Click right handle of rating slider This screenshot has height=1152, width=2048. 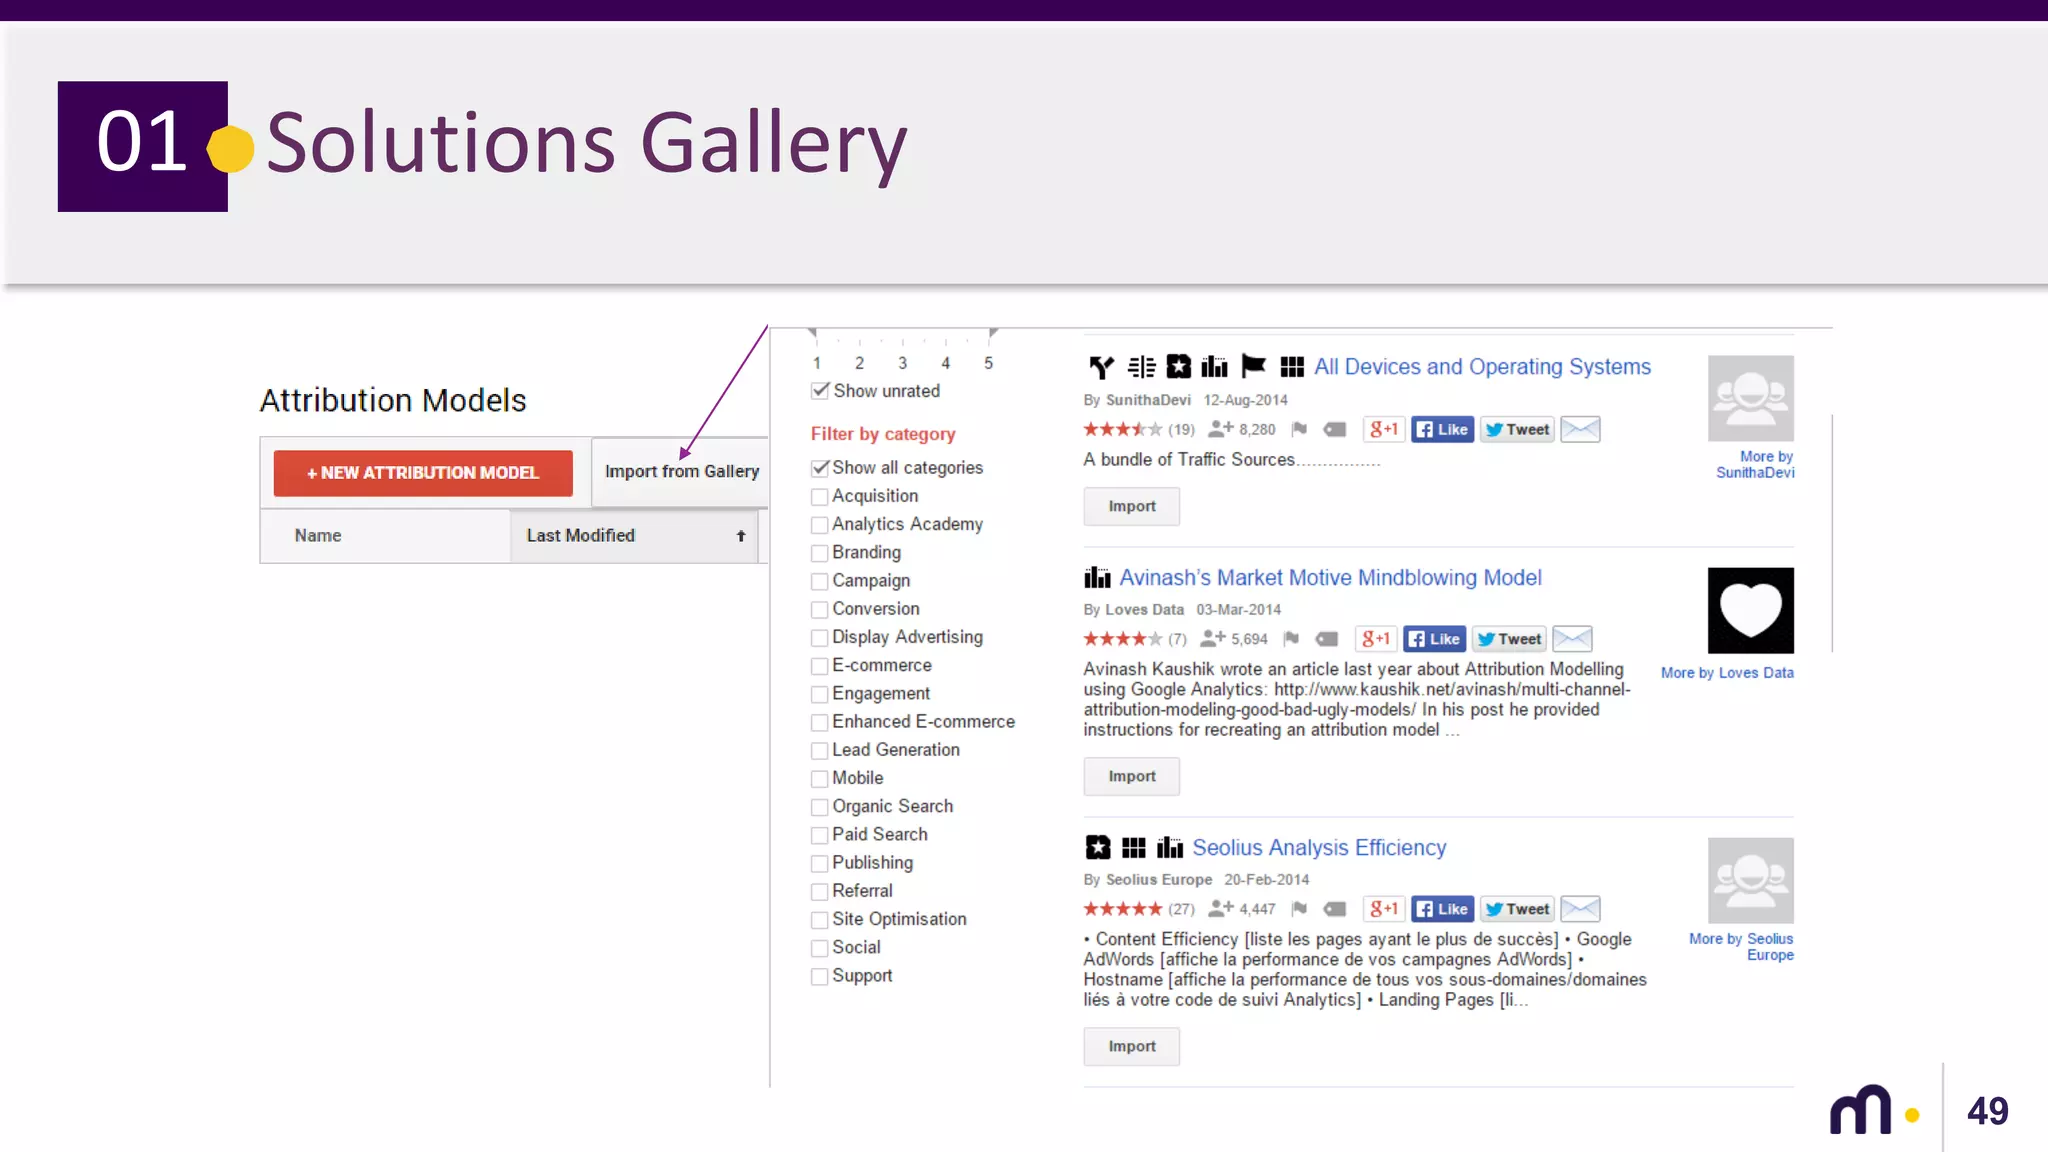click(x=992, y=333)
